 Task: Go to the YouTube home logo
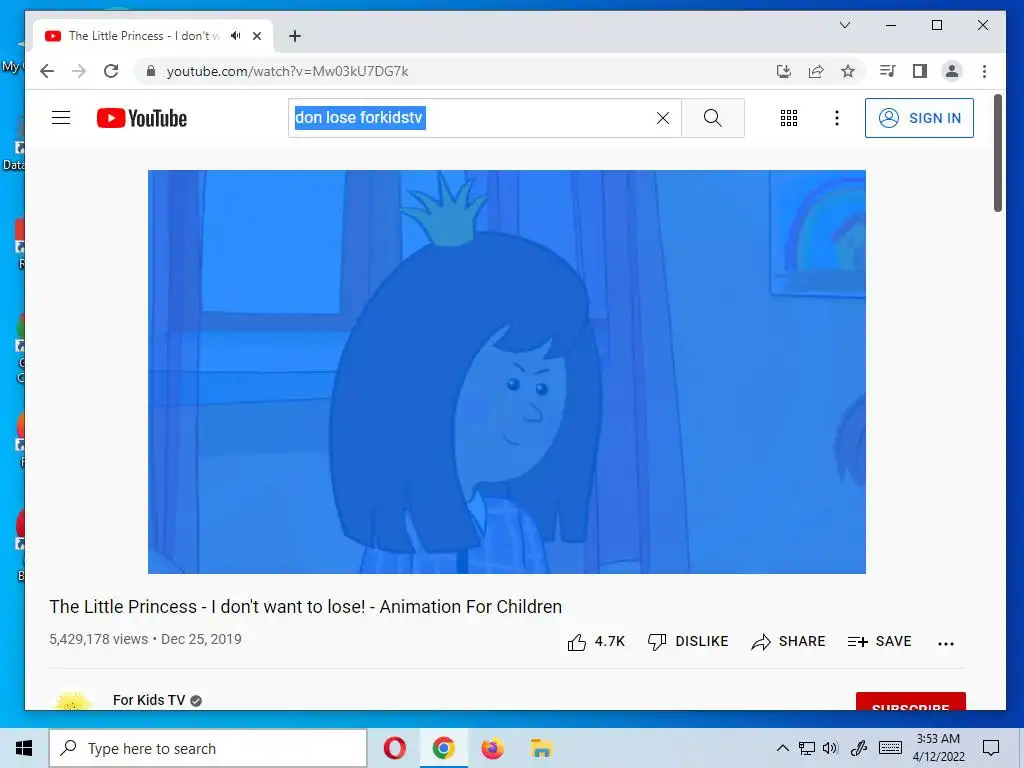click(x=142, y=118)
